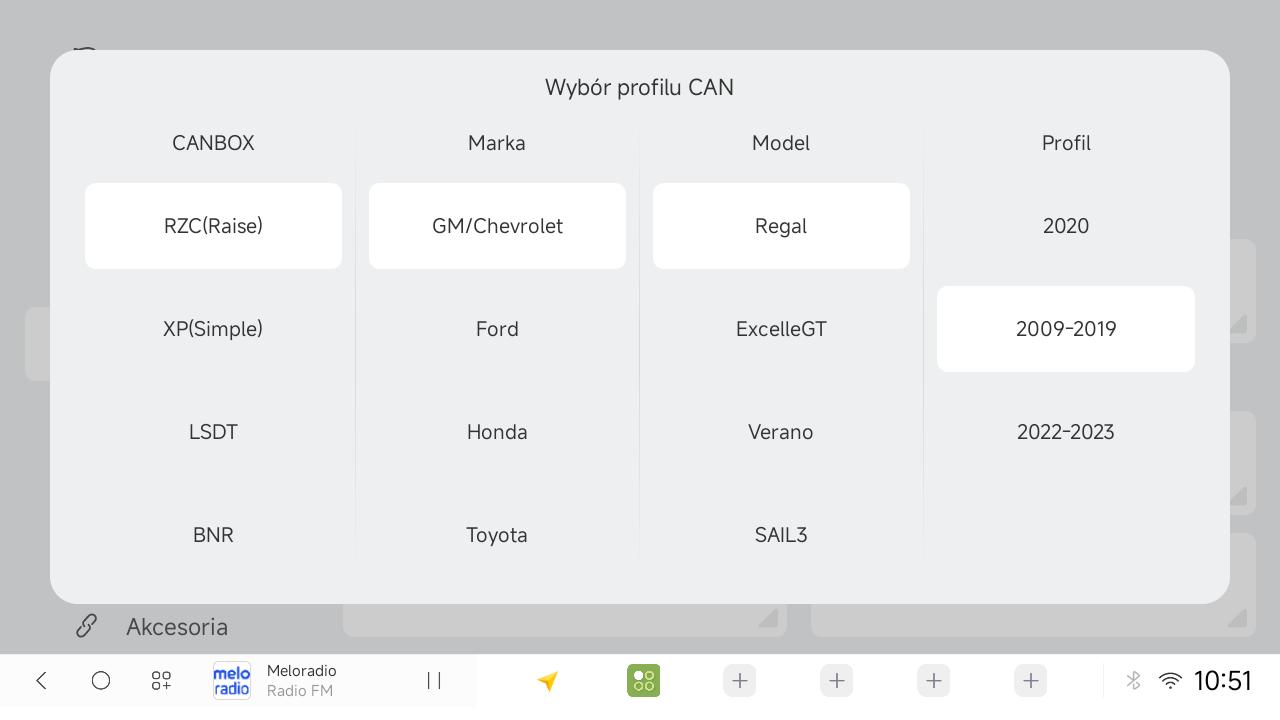The image size is (1280, 720).
Task: Open the green four-circle app icon
Action: coord(643,681)
